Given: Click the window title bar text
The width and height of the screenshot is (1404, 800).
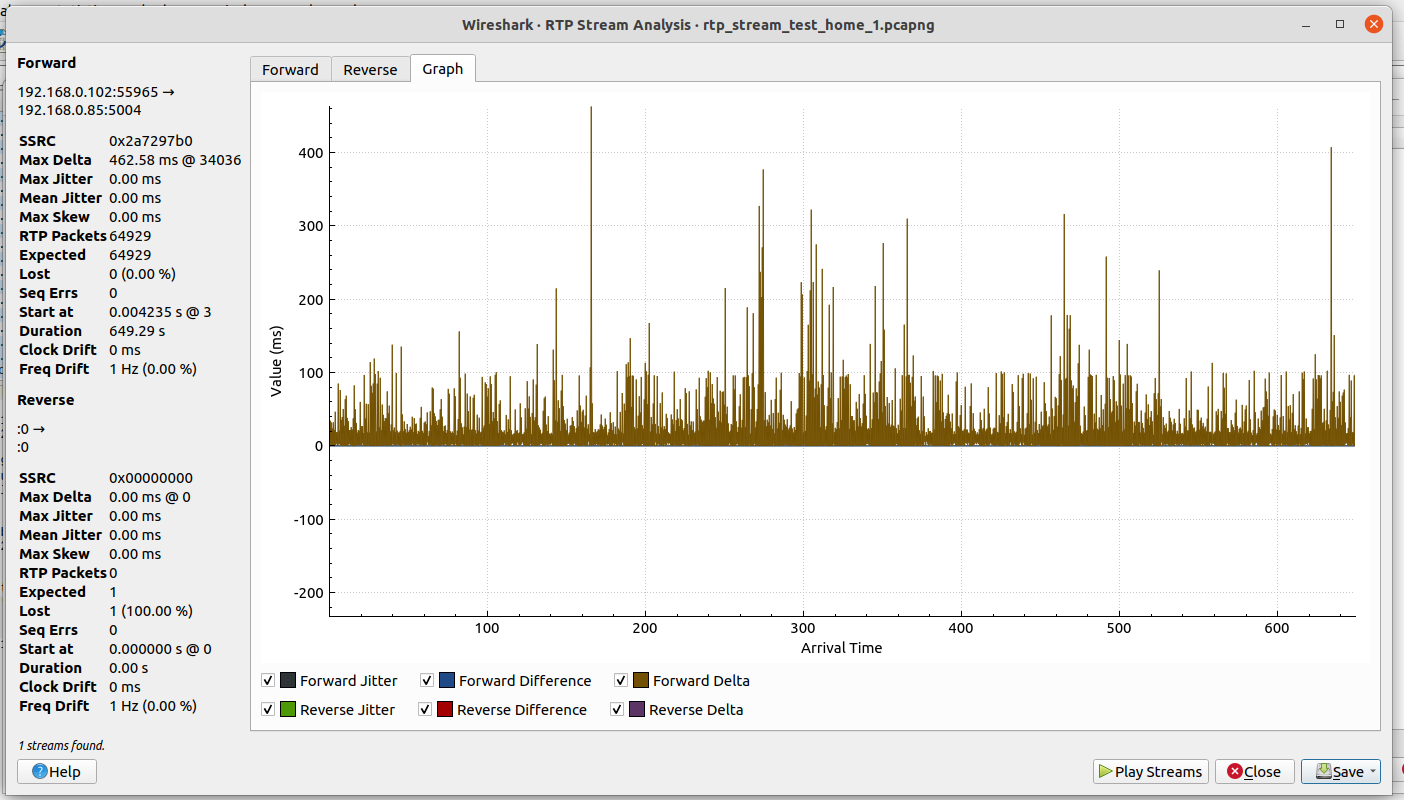Looking at the screenshot, I should point(698,25).
